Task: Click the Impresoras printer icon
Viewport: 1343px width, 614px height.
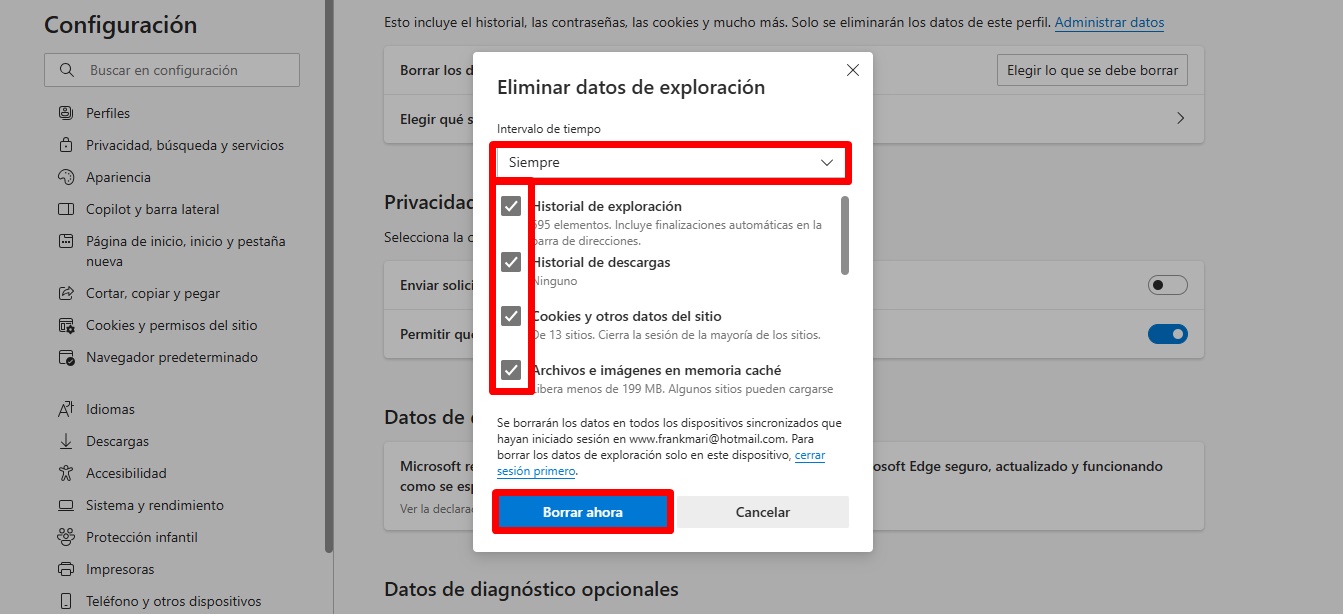Action: 66,569
